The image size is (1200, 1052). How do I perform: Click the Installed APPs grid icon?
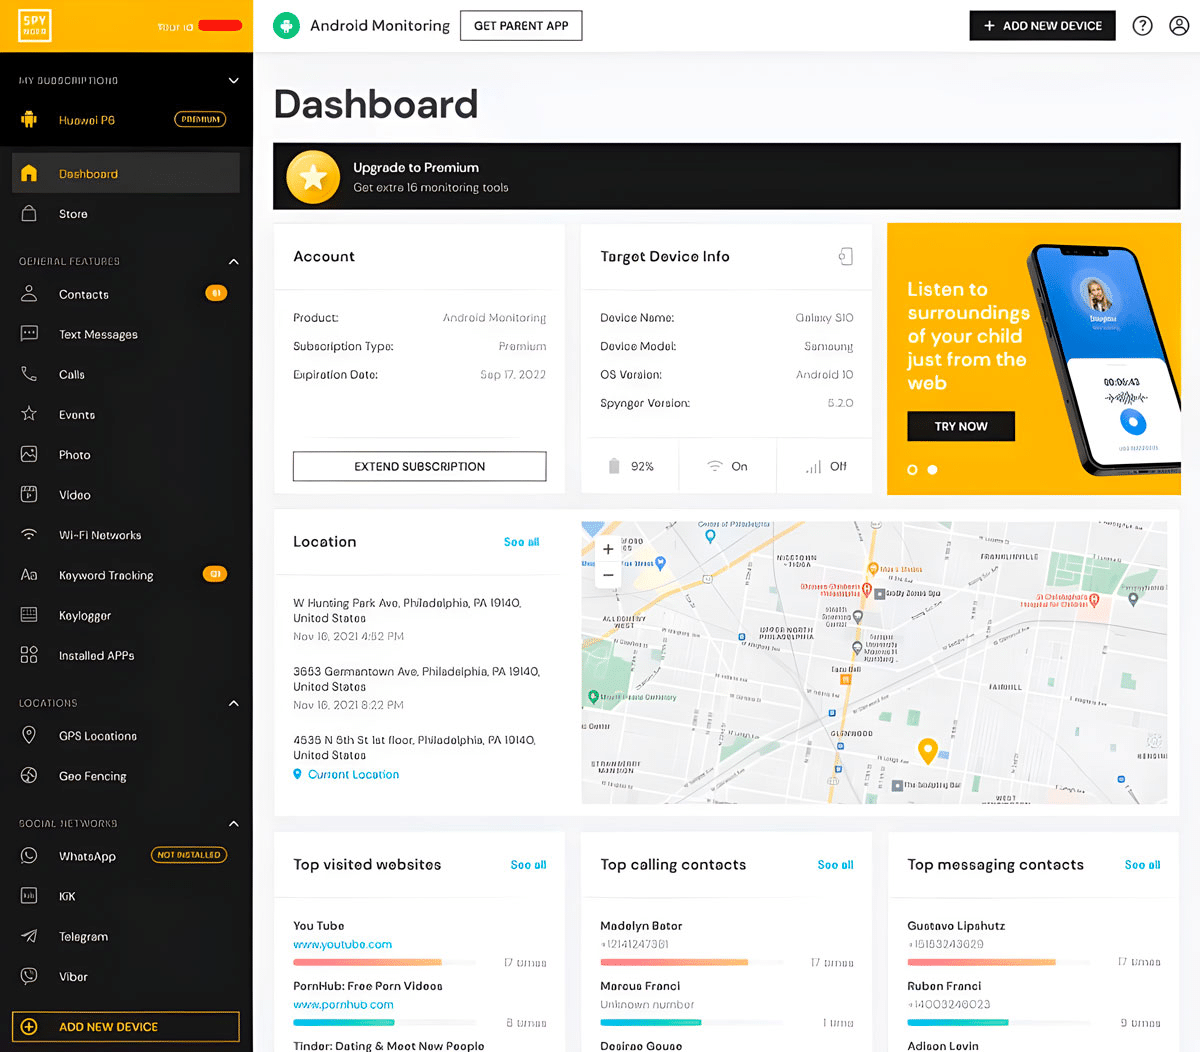[29, 655]
